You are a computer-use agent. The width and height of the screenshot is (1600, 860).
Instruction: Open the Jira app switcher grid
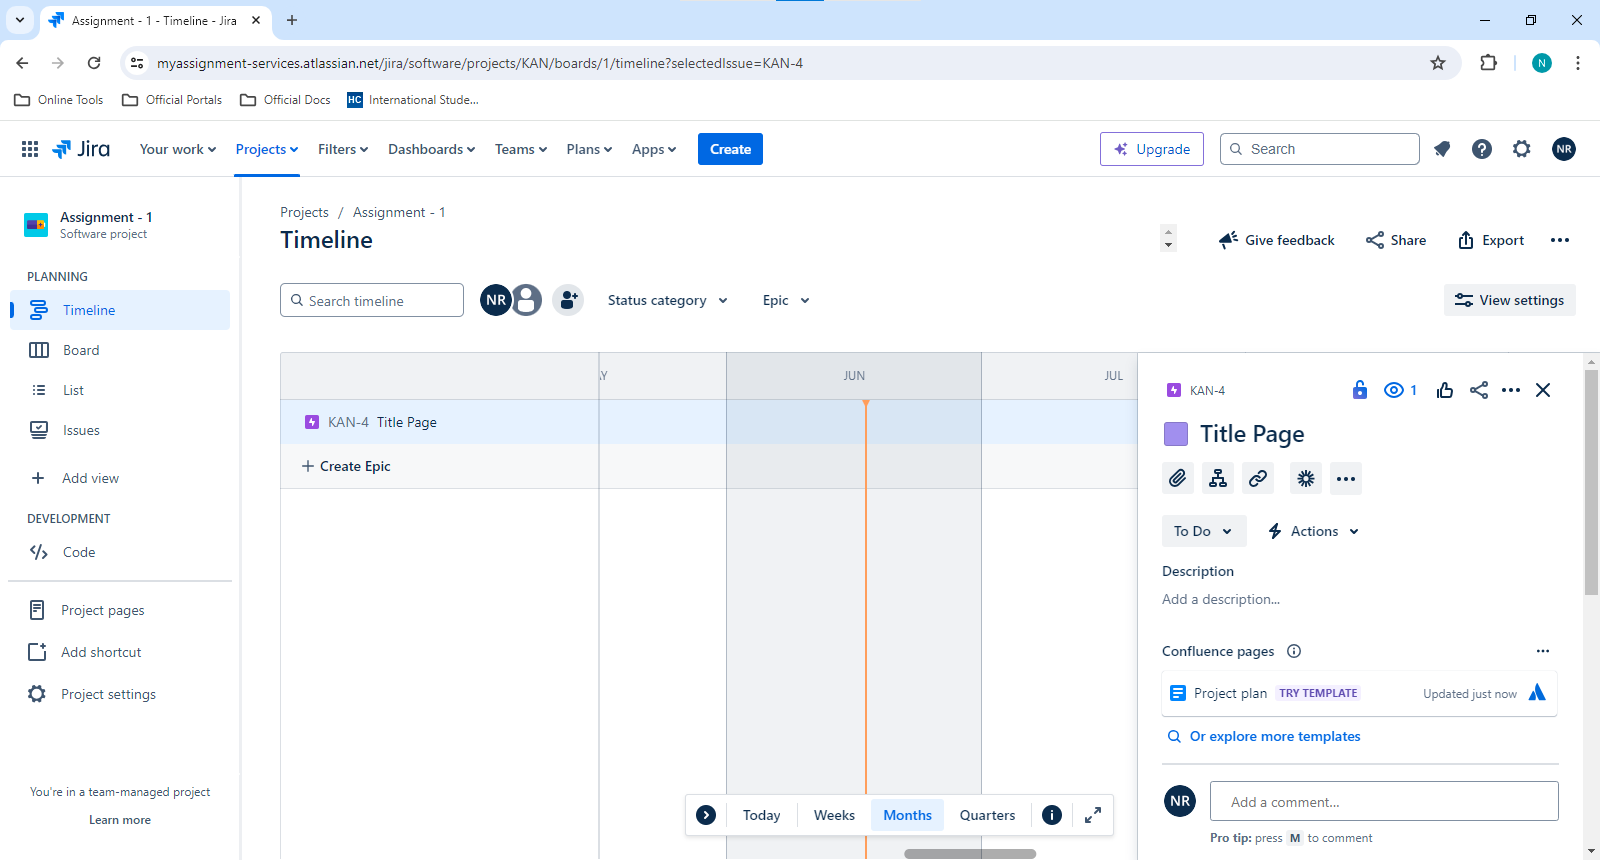pos(30,149)
